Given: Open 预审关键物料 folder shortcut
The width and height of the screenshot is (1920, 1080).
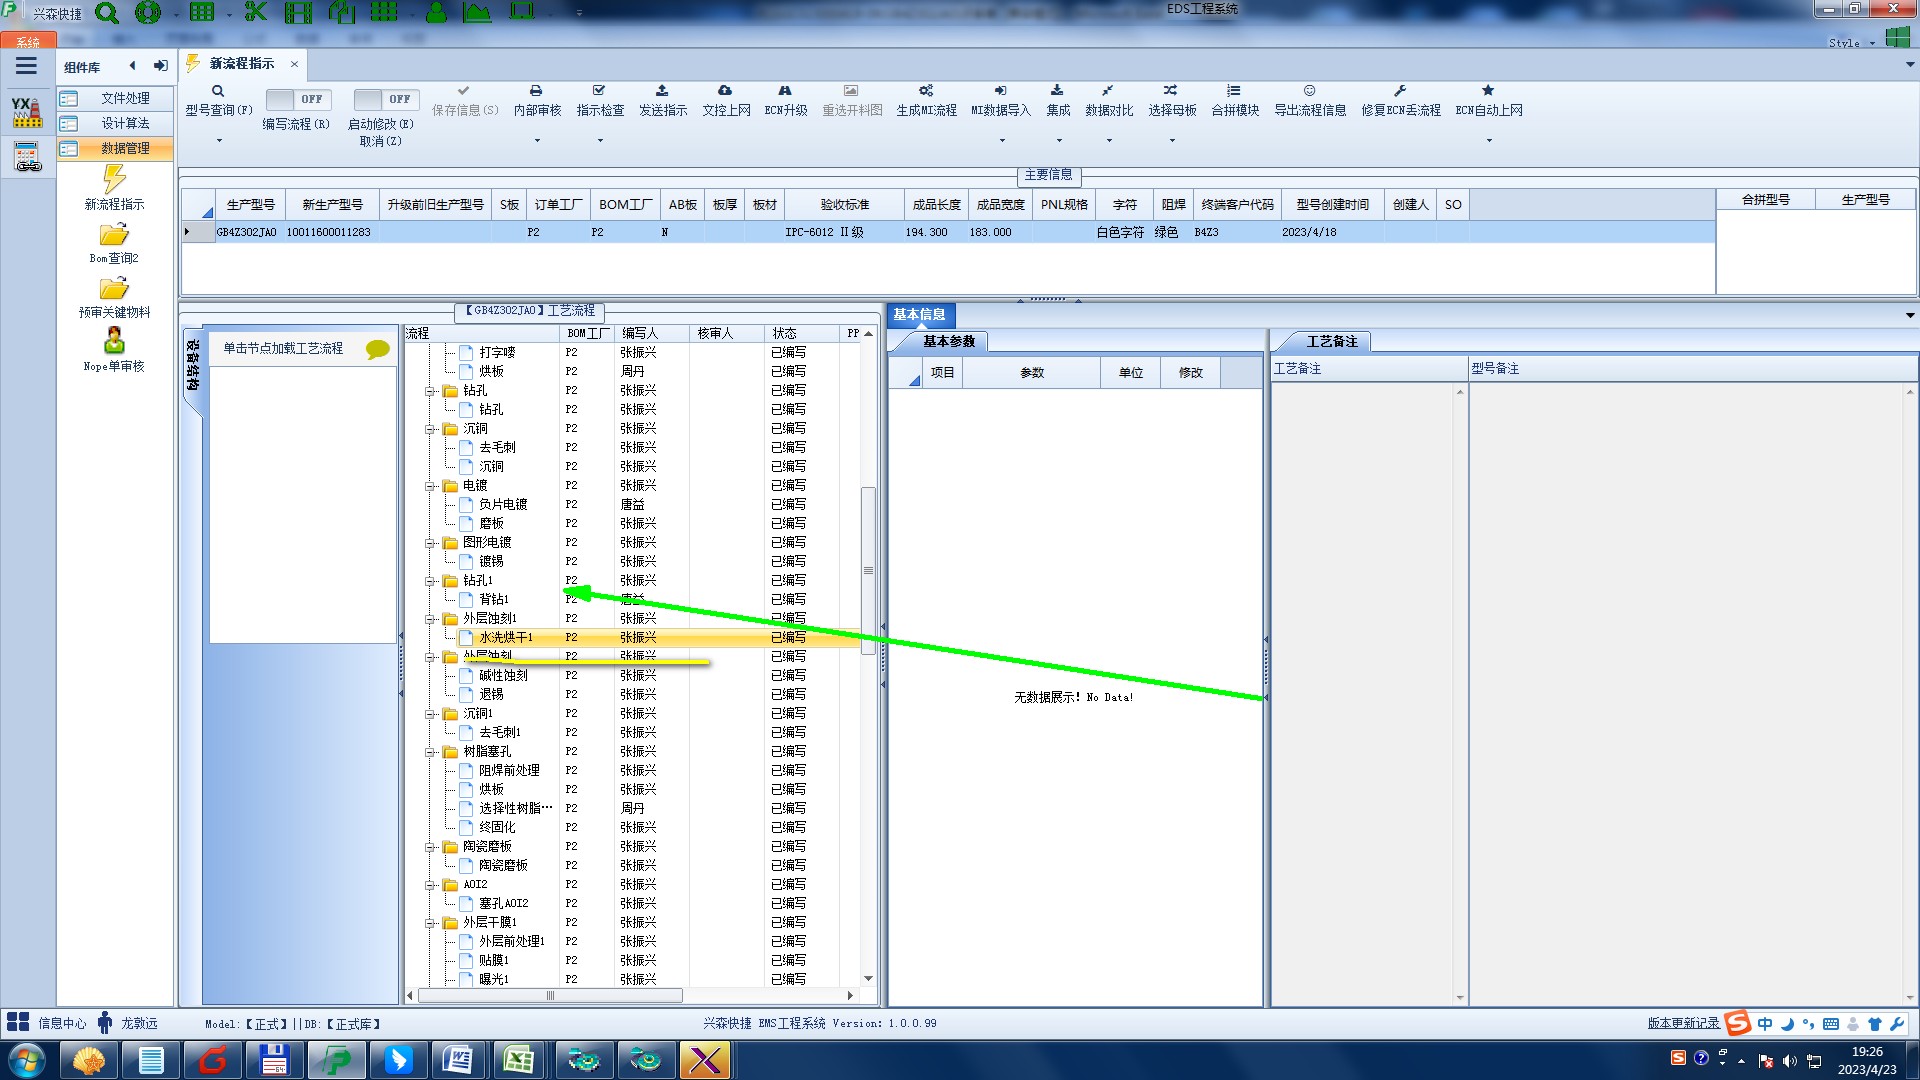Looking at the screenshot, I should coord(114,297).
